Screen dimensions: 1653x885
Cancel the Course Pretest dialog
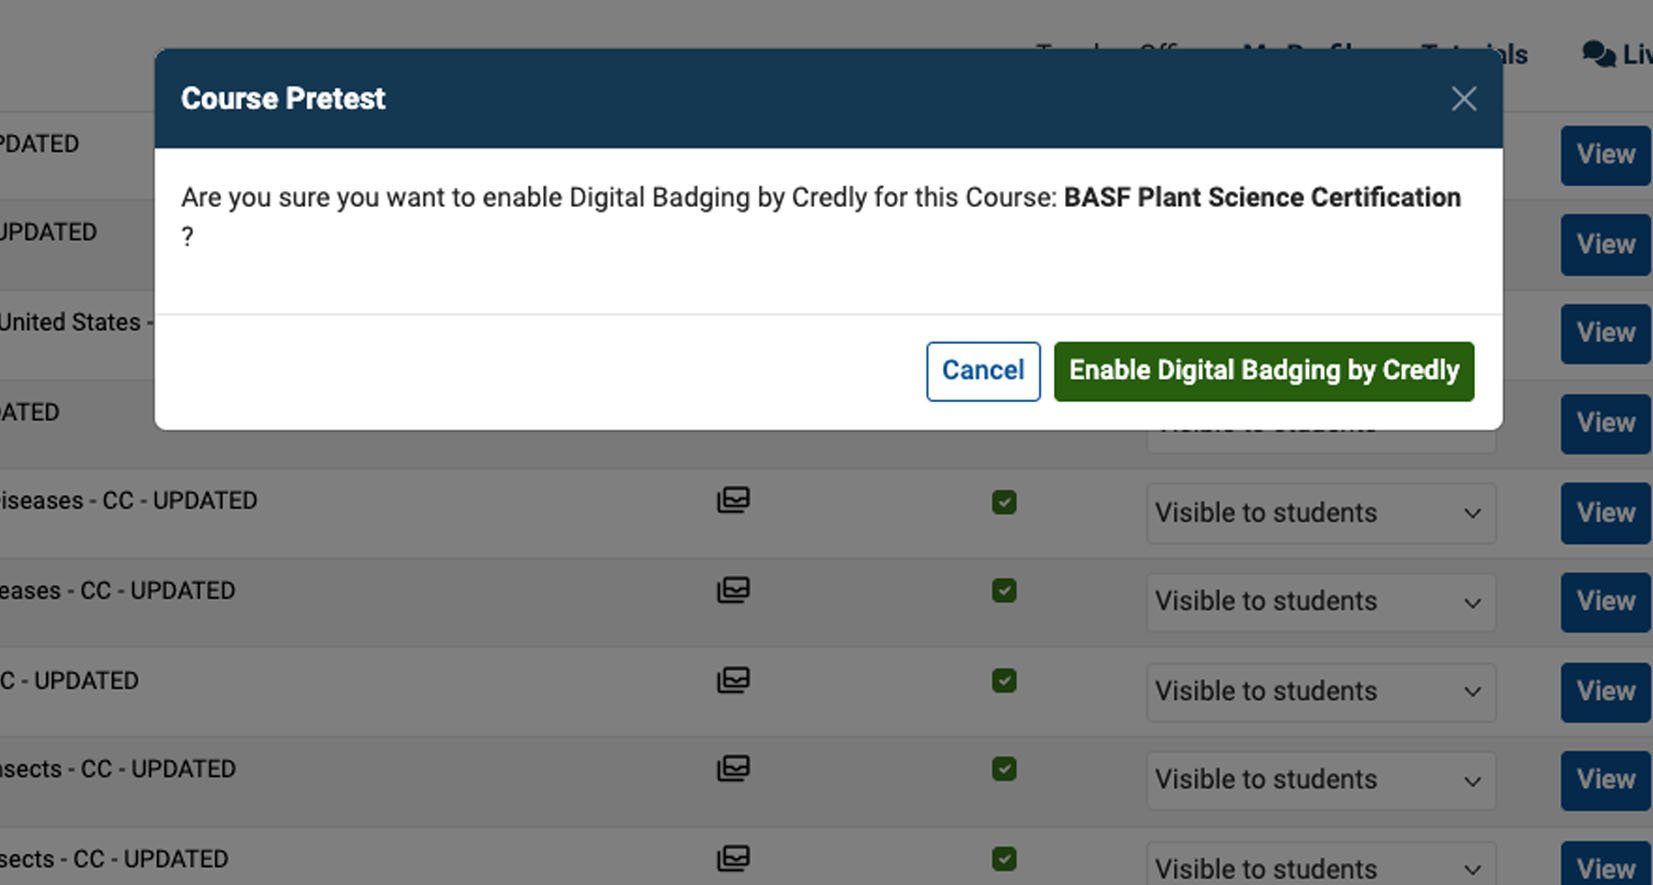[983, 371]
